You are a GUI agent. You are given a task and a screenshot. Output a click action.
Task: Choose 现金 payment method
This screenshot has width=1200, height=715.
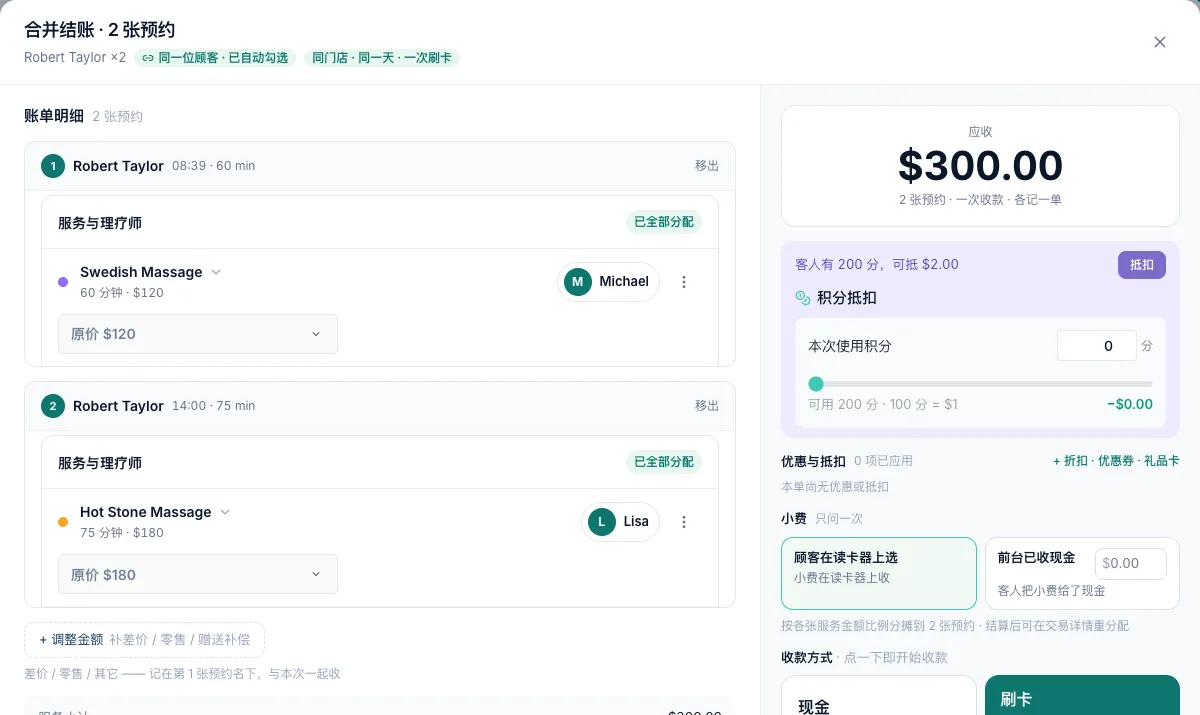pyautogui.click(x=879, y=696)
